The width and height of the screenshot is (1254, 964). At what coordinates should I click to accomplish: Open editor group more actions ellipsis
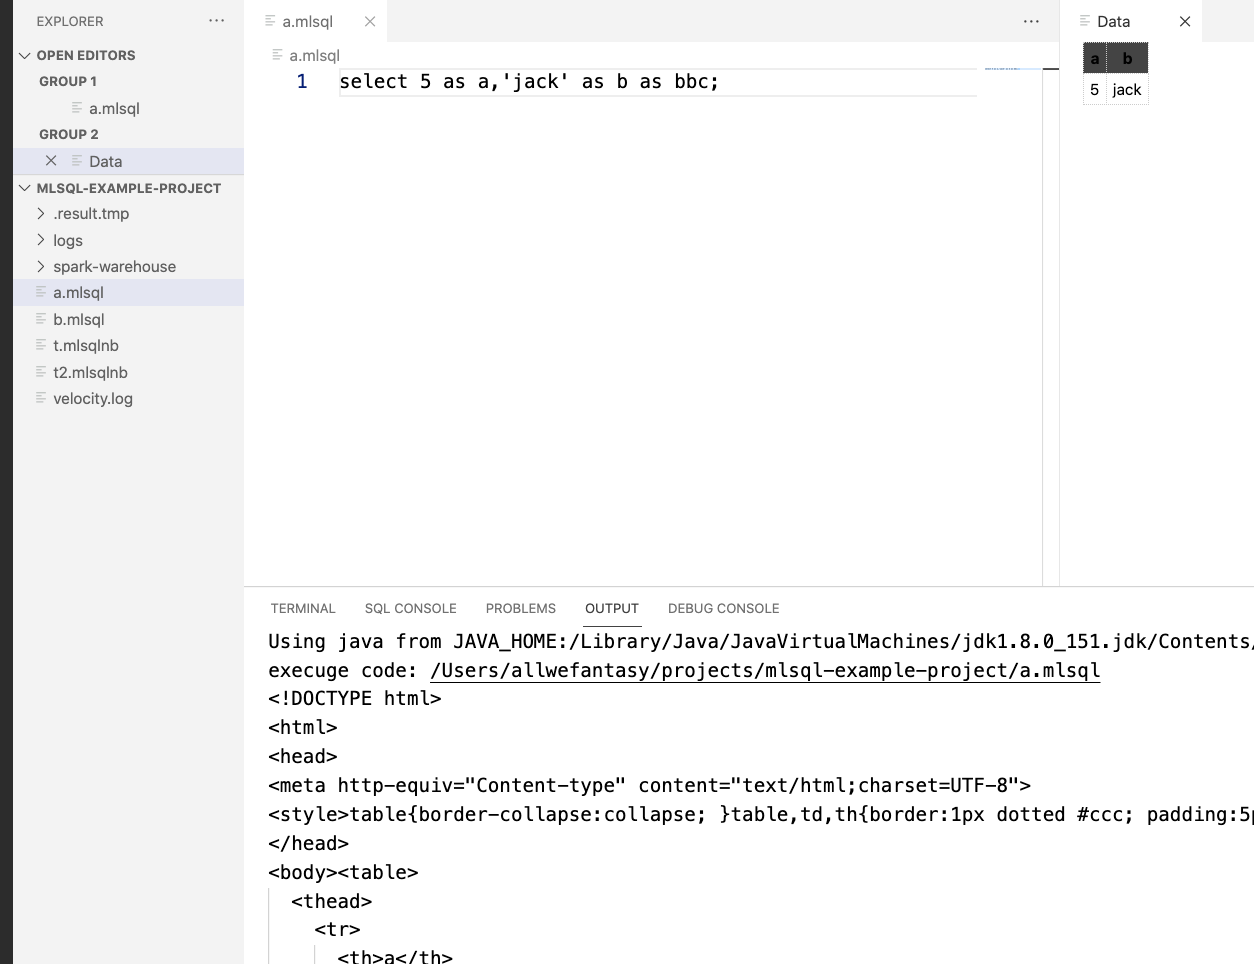point(1031,21)
